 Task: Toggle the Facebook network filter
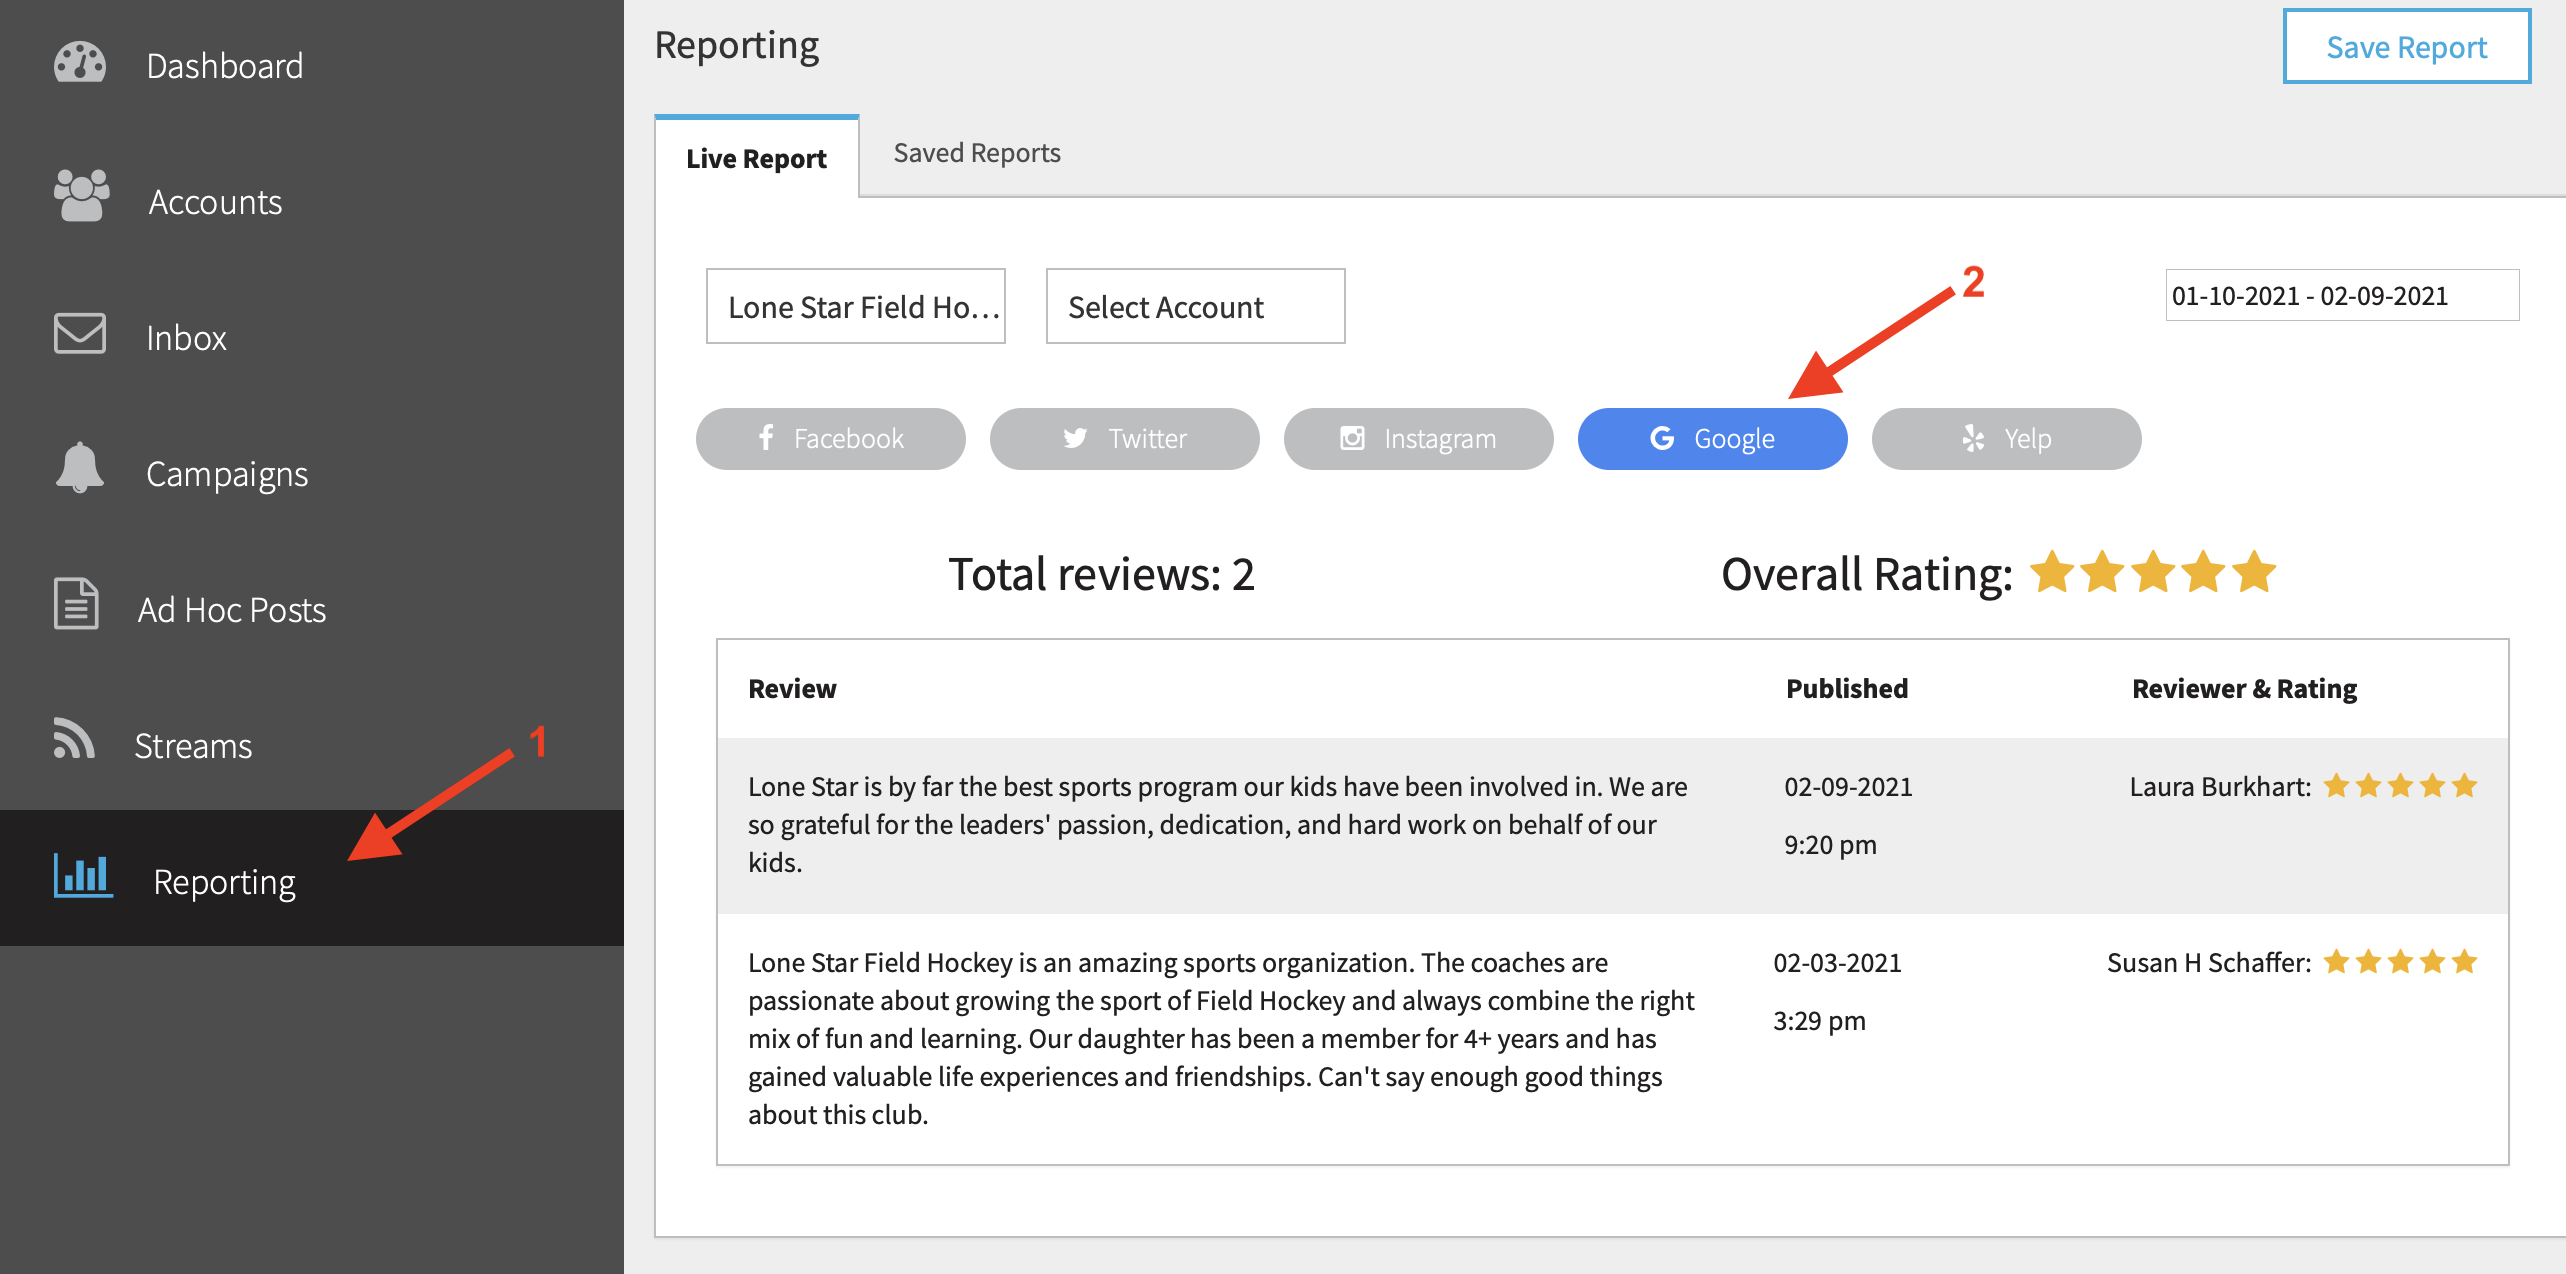(x=830, y=439)
